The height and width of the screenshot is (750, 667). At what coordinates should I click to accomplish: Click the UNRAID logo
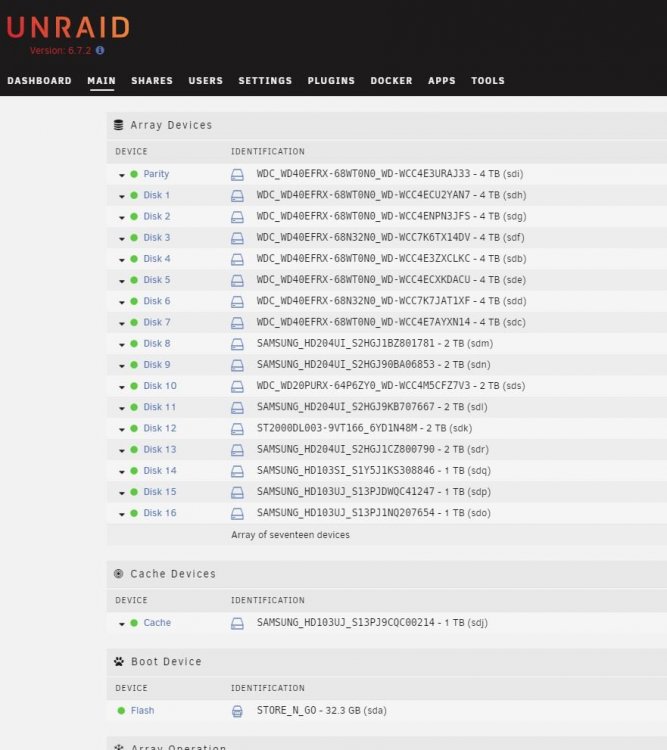coord(68,27)
